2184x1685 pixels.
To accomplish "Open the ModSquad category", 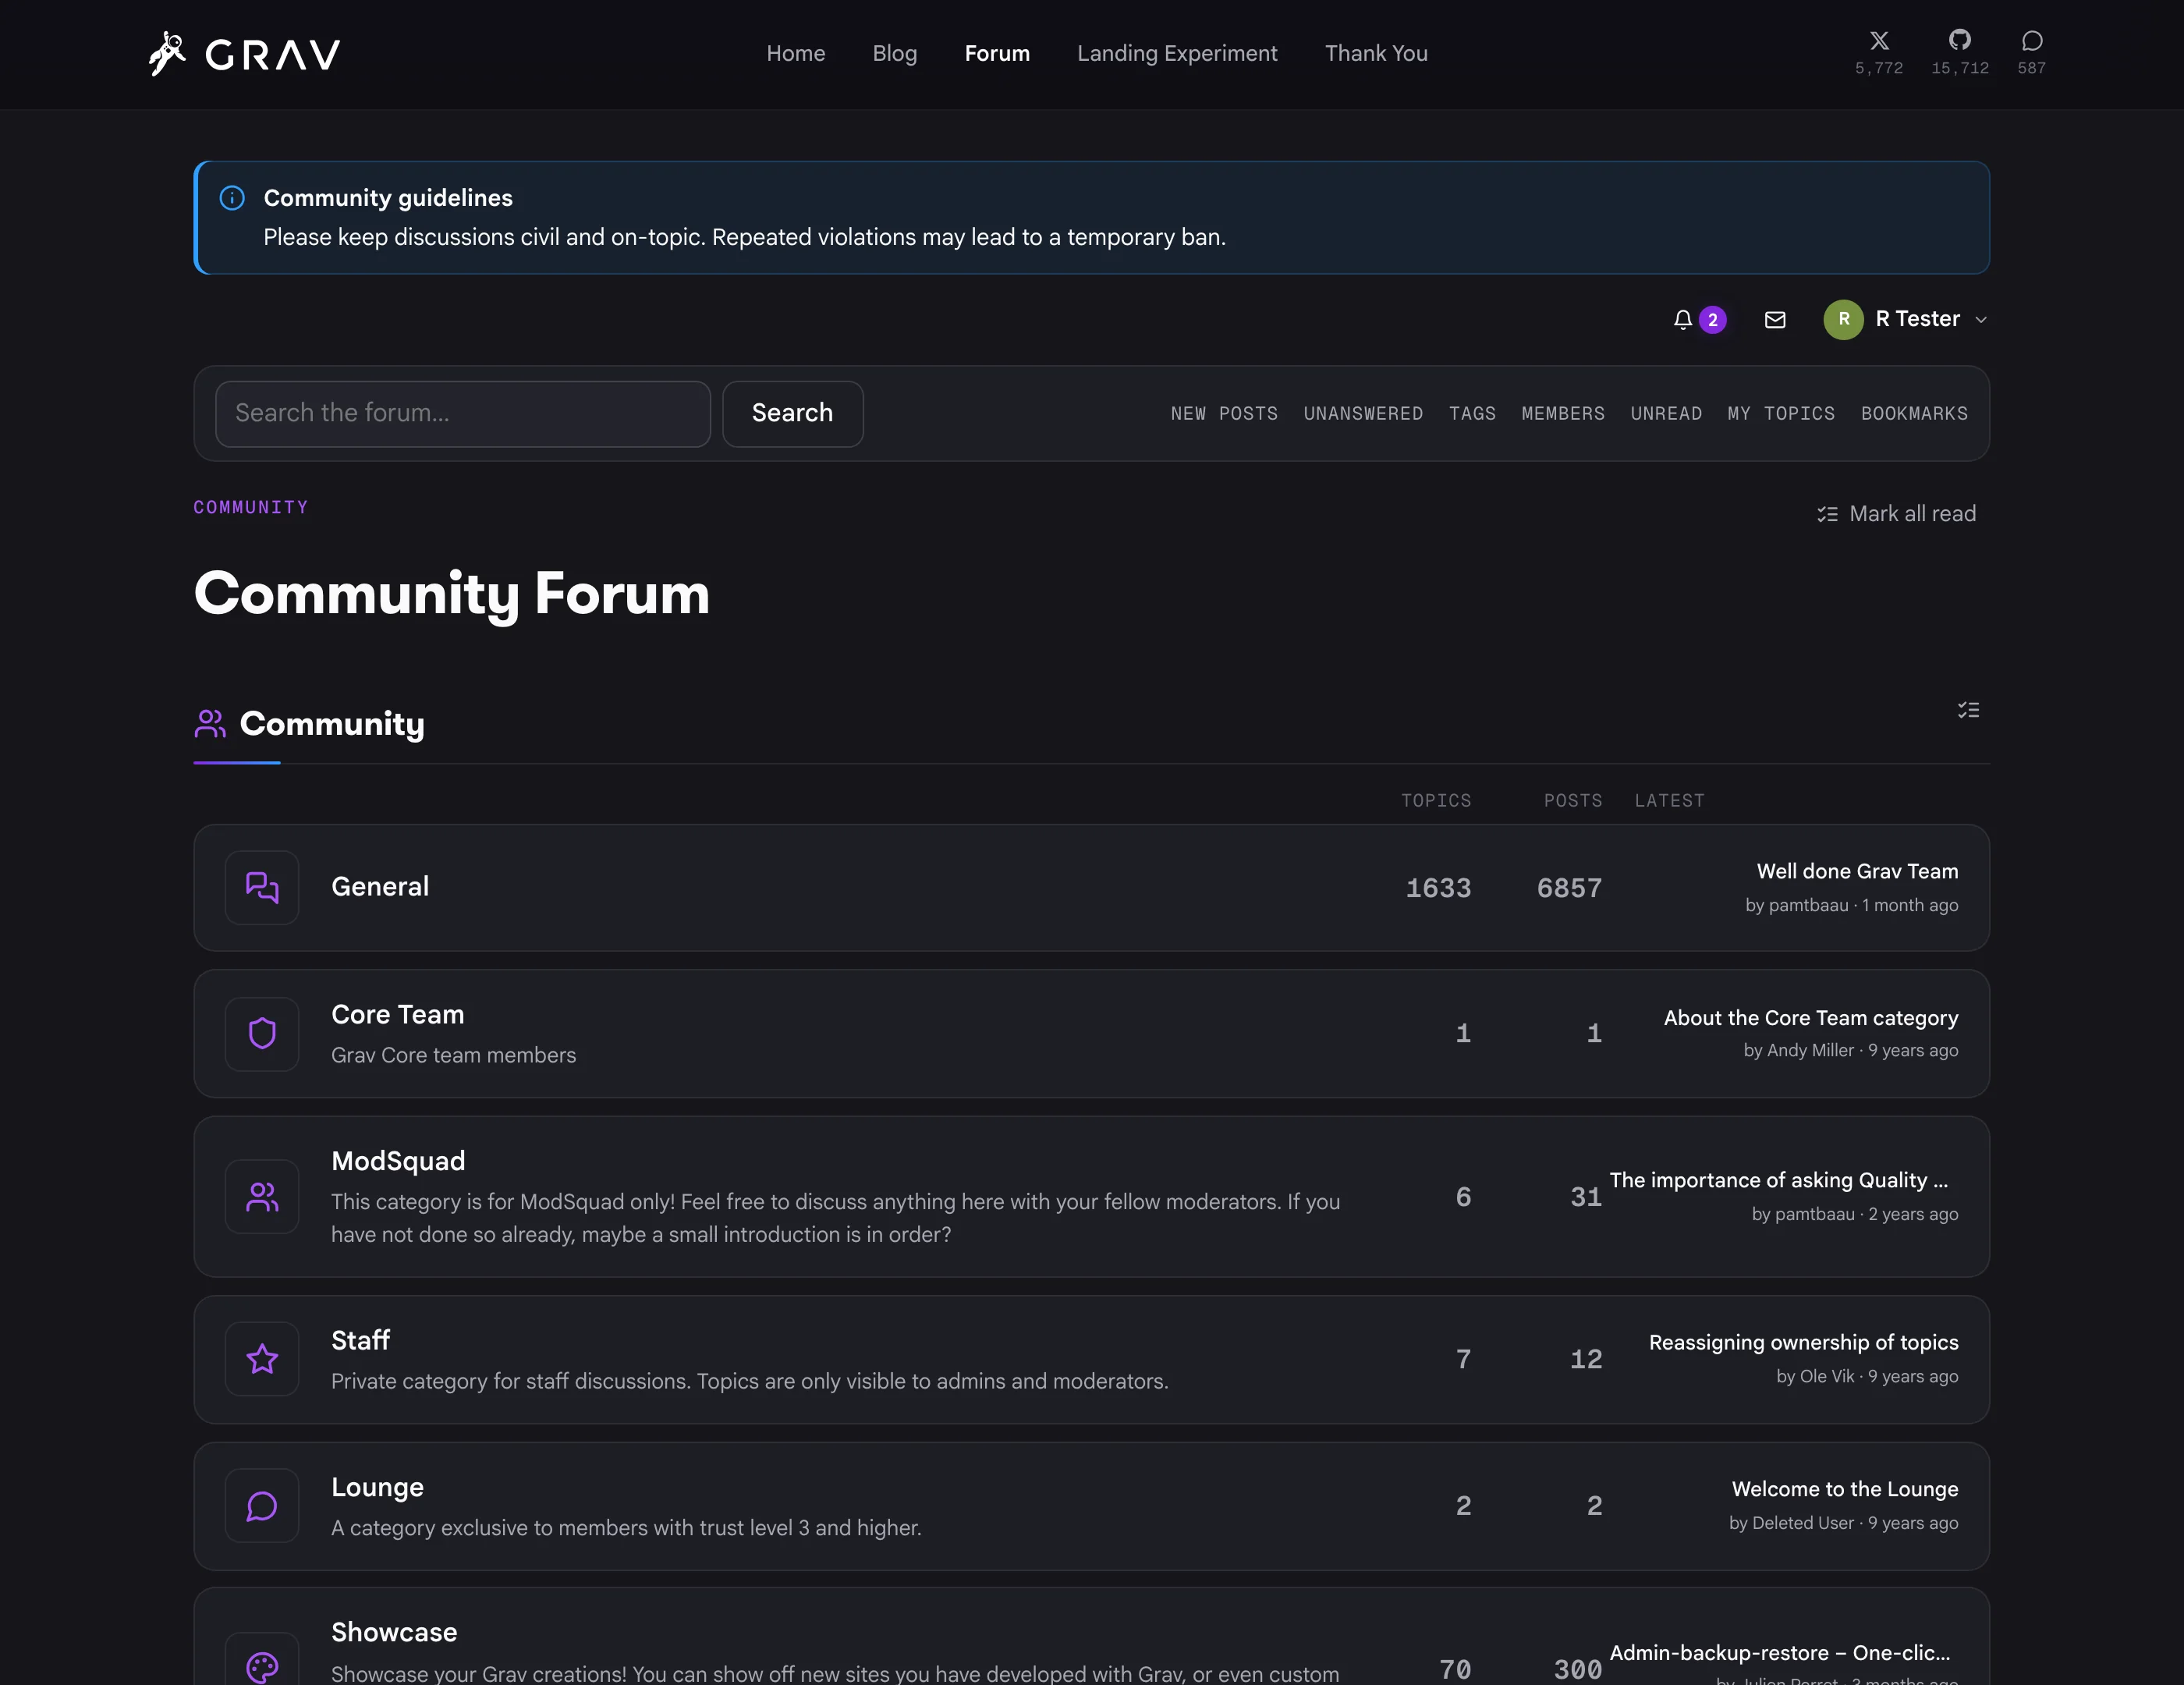I will pos(398,1160).
